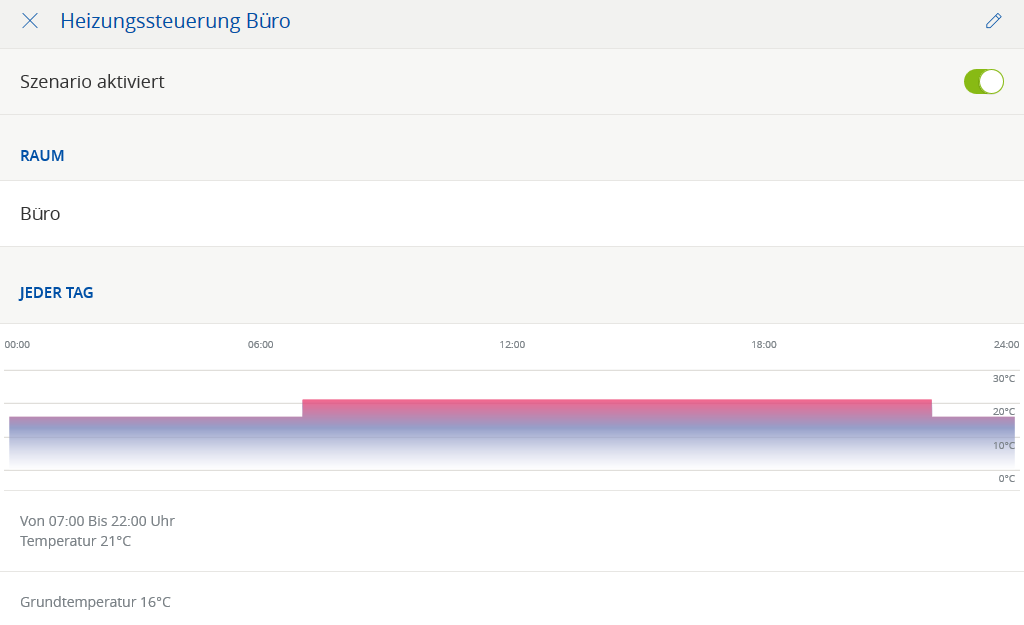Click the 18:00 time axis label

pyautogui.click(x=764, y=344)
